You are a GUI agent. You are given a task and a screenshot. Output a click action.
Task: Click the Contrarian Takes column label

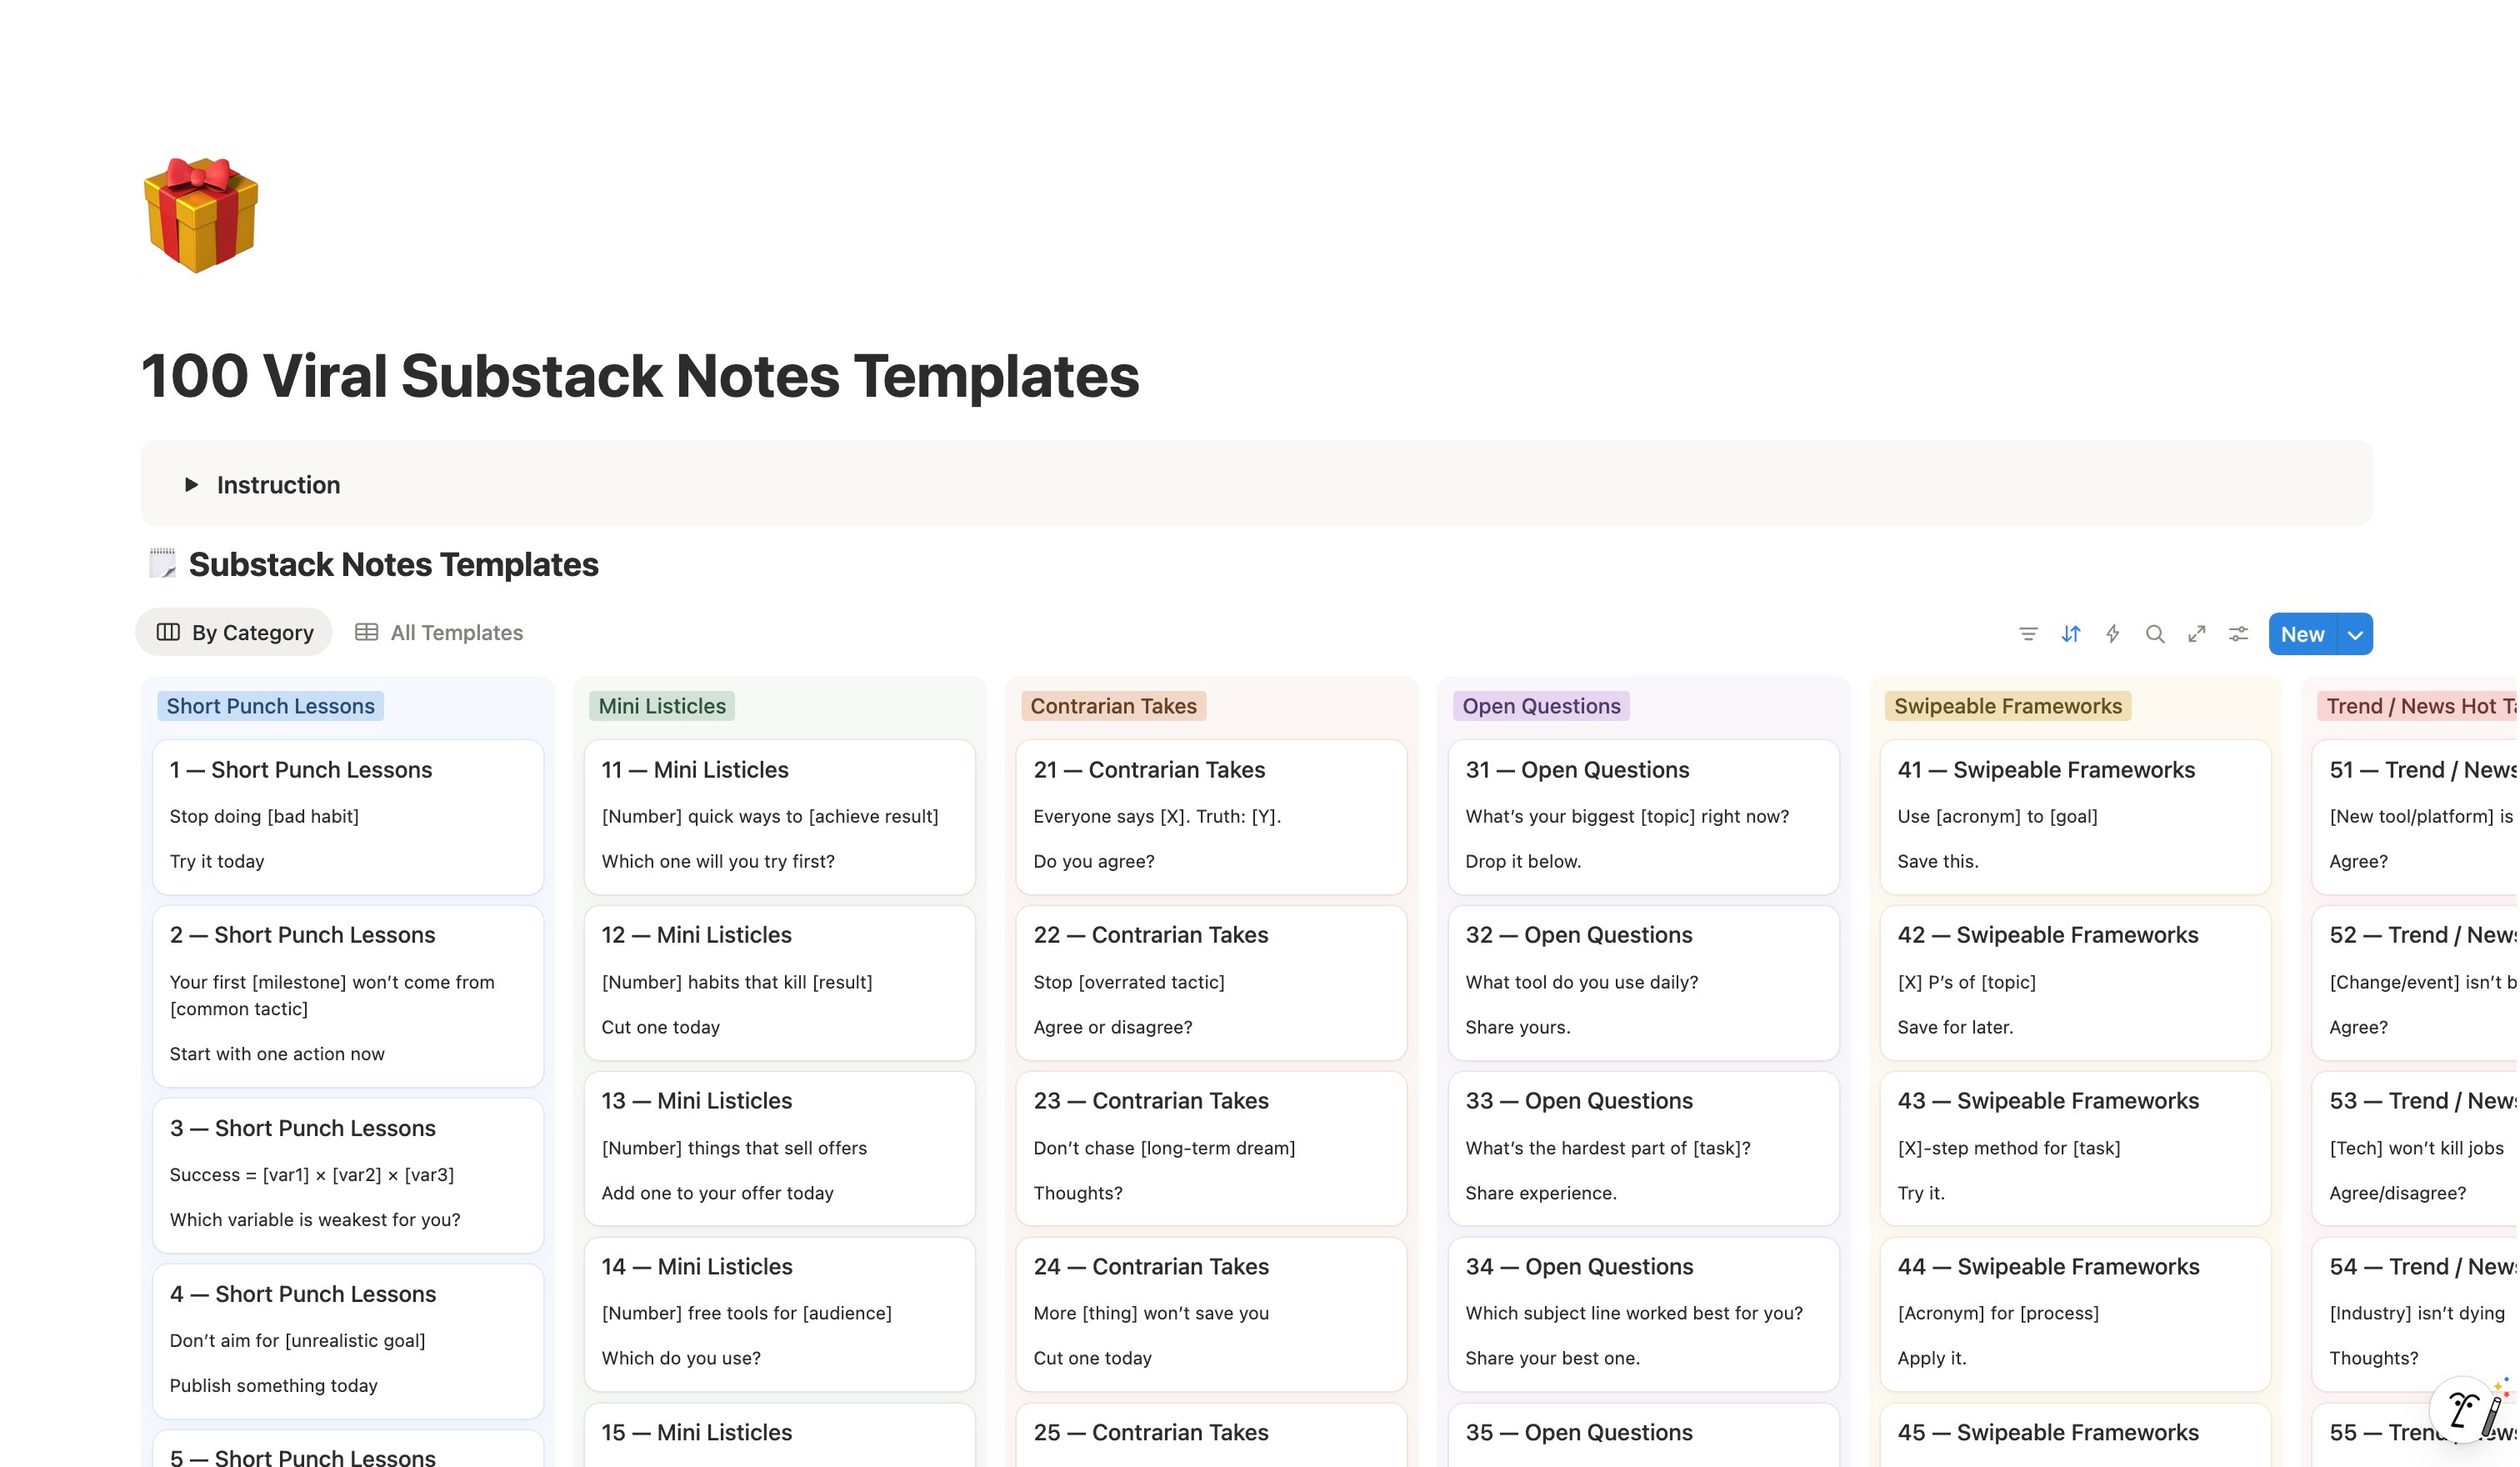tap(1113, 706)
